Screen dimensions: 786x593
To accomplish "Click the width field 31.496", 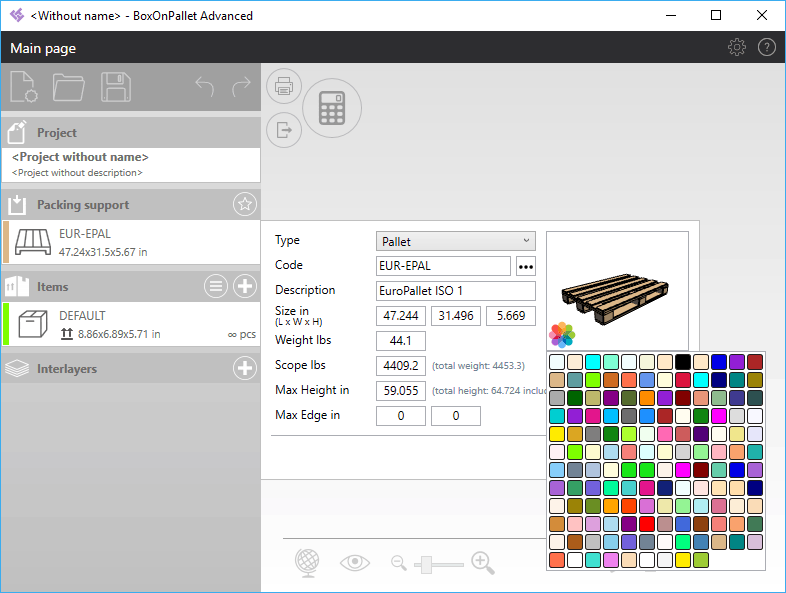I will click(456, 316).
